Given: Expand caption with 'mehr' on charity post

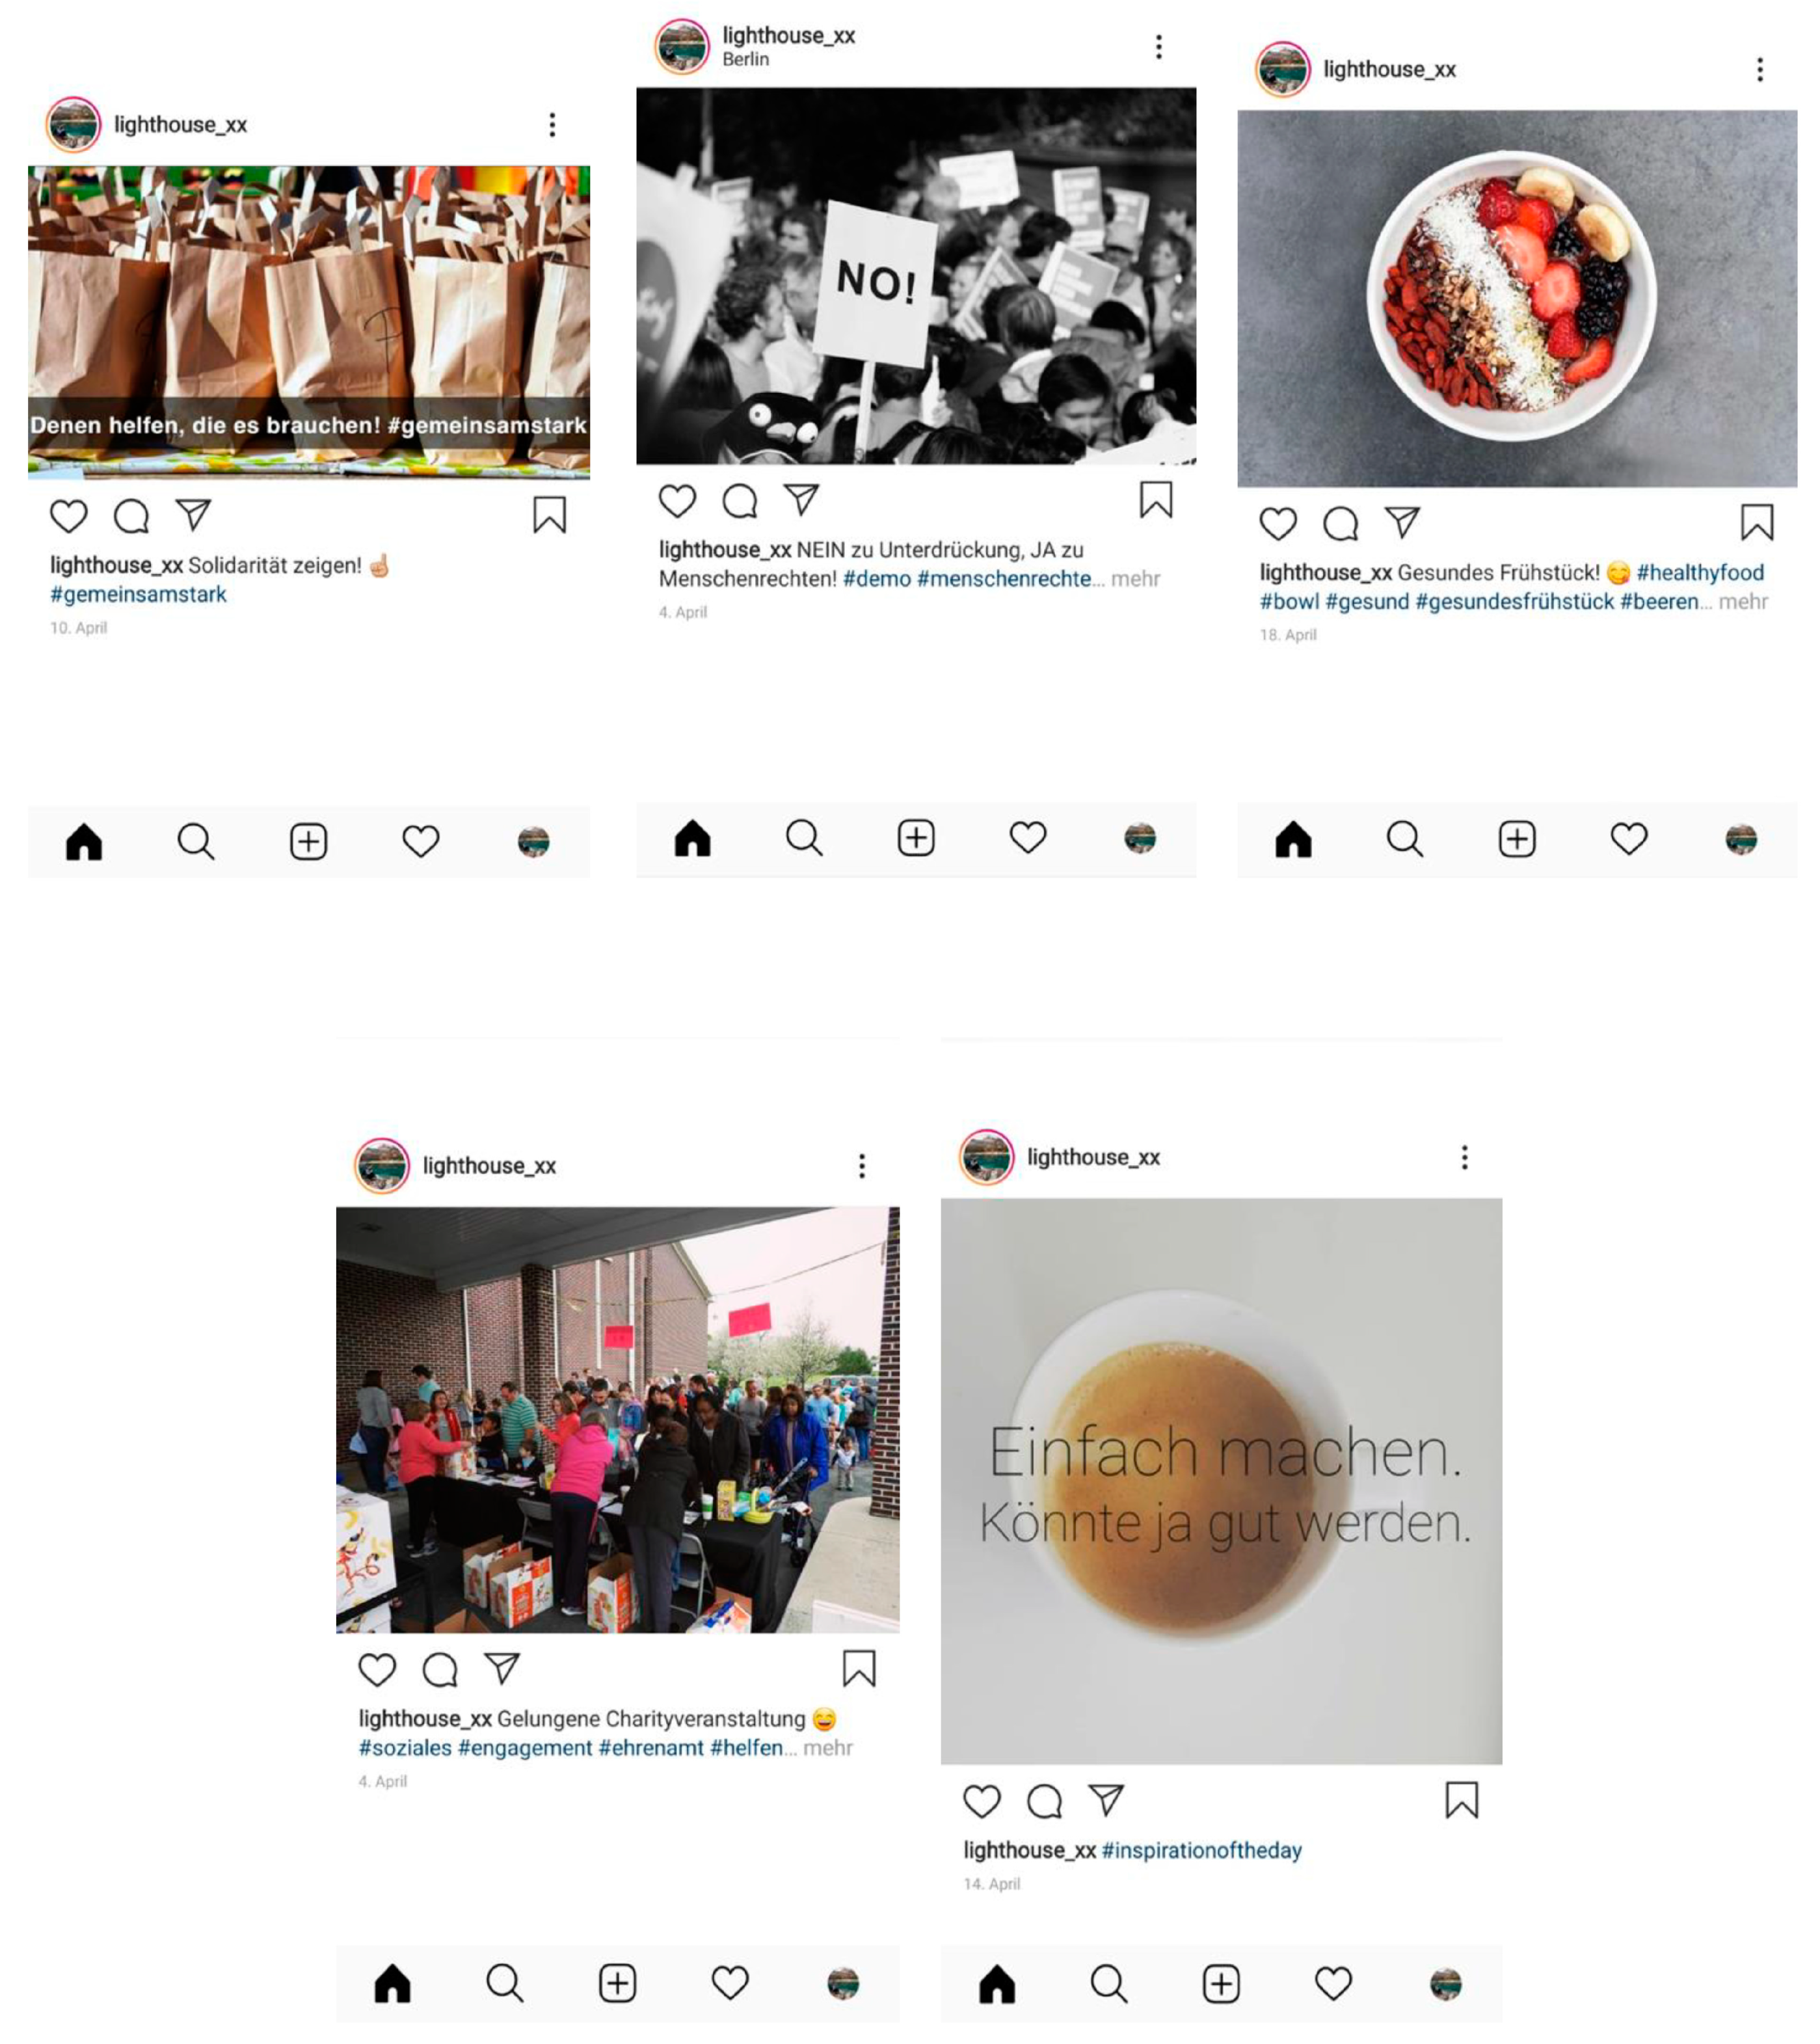Looking at the screenshot, I should [x=828, y=1747].
